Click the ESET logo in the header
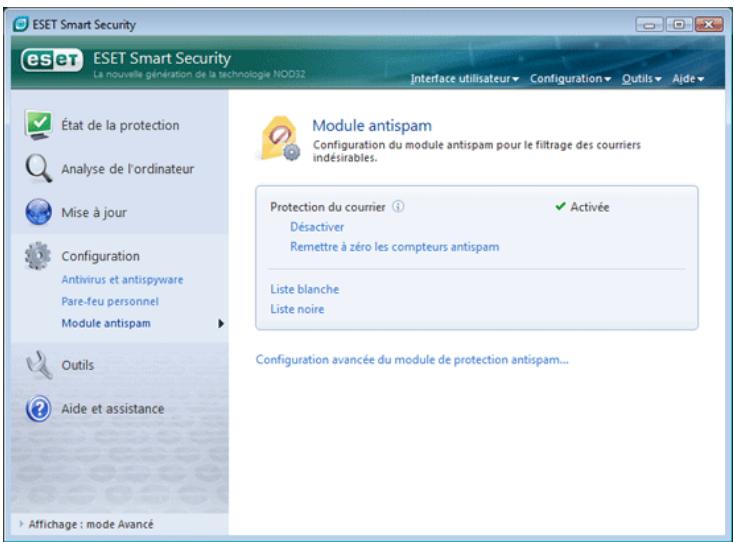734x542 pixels. pos(51,60)
